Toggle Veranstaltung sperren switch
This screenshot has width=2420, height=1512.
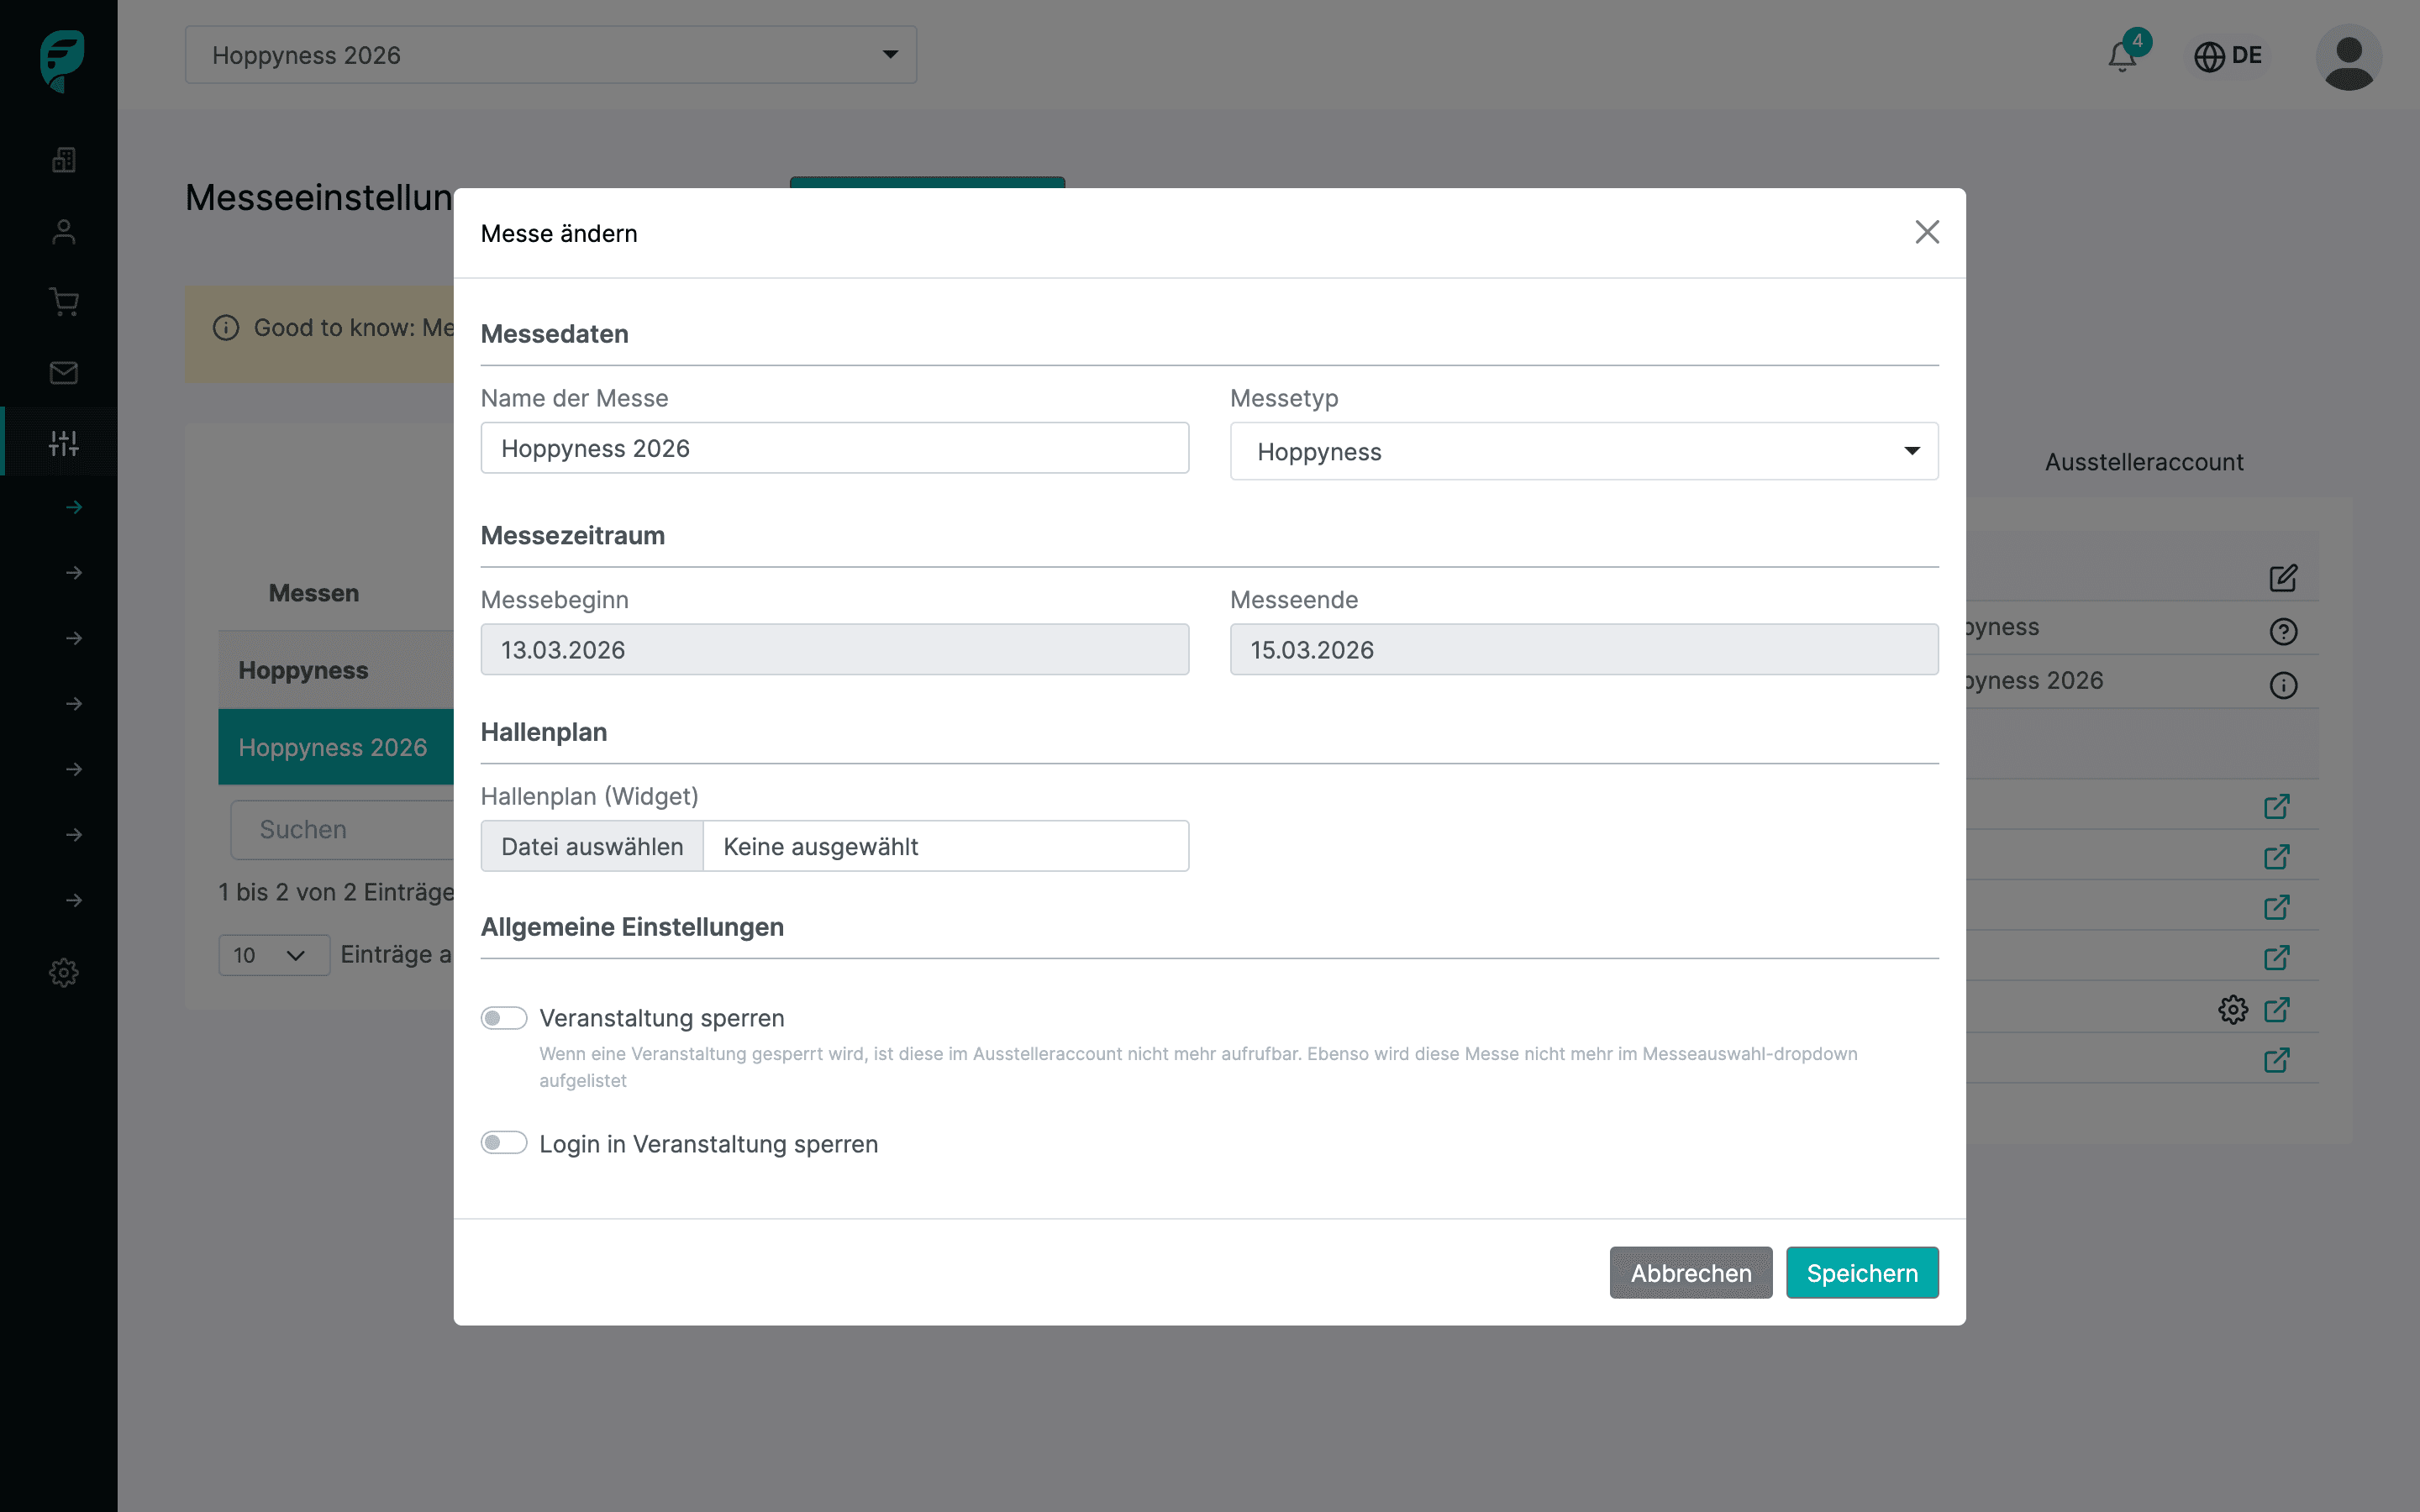pos(504,1018)
